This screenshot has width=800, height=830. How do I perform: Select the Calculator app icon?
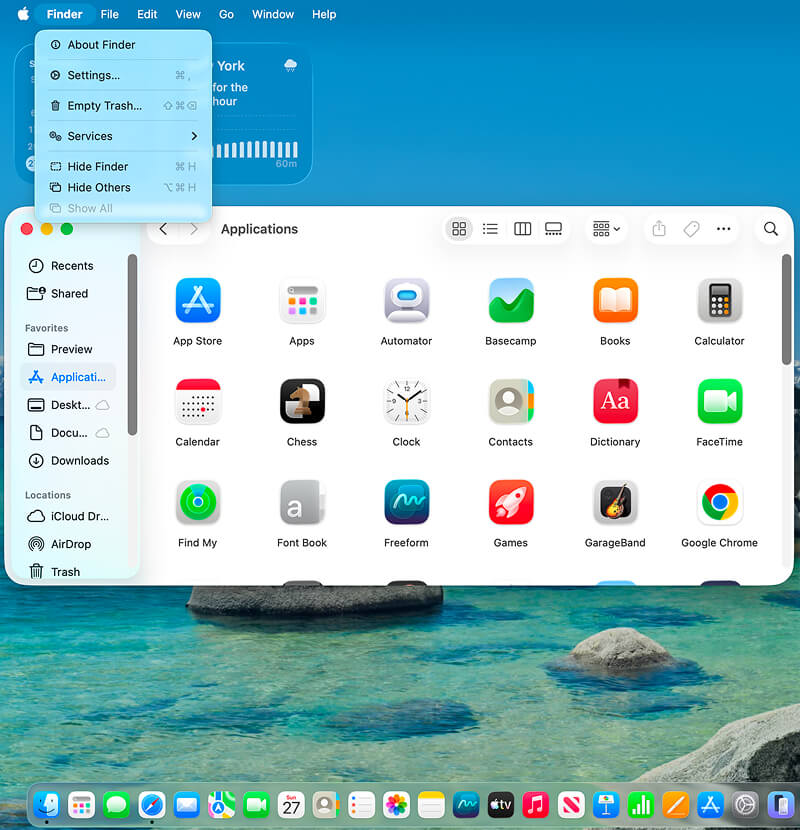(x=720, y=300)
